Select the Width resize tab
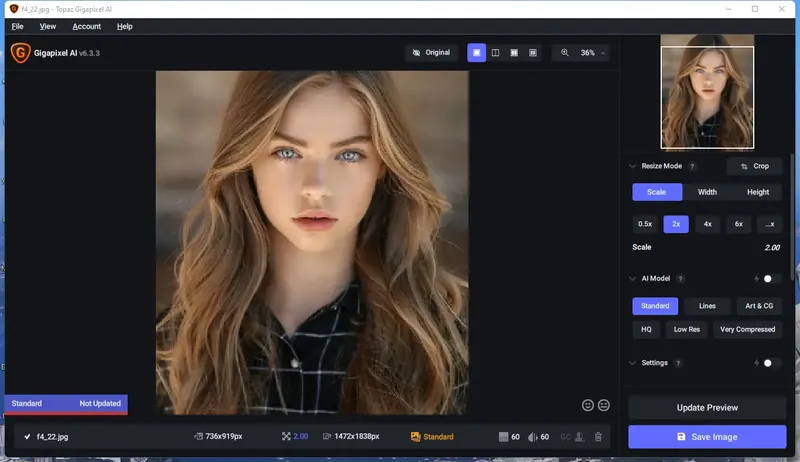The width and height of the screenshot is (800, 462). click(707, 192)
